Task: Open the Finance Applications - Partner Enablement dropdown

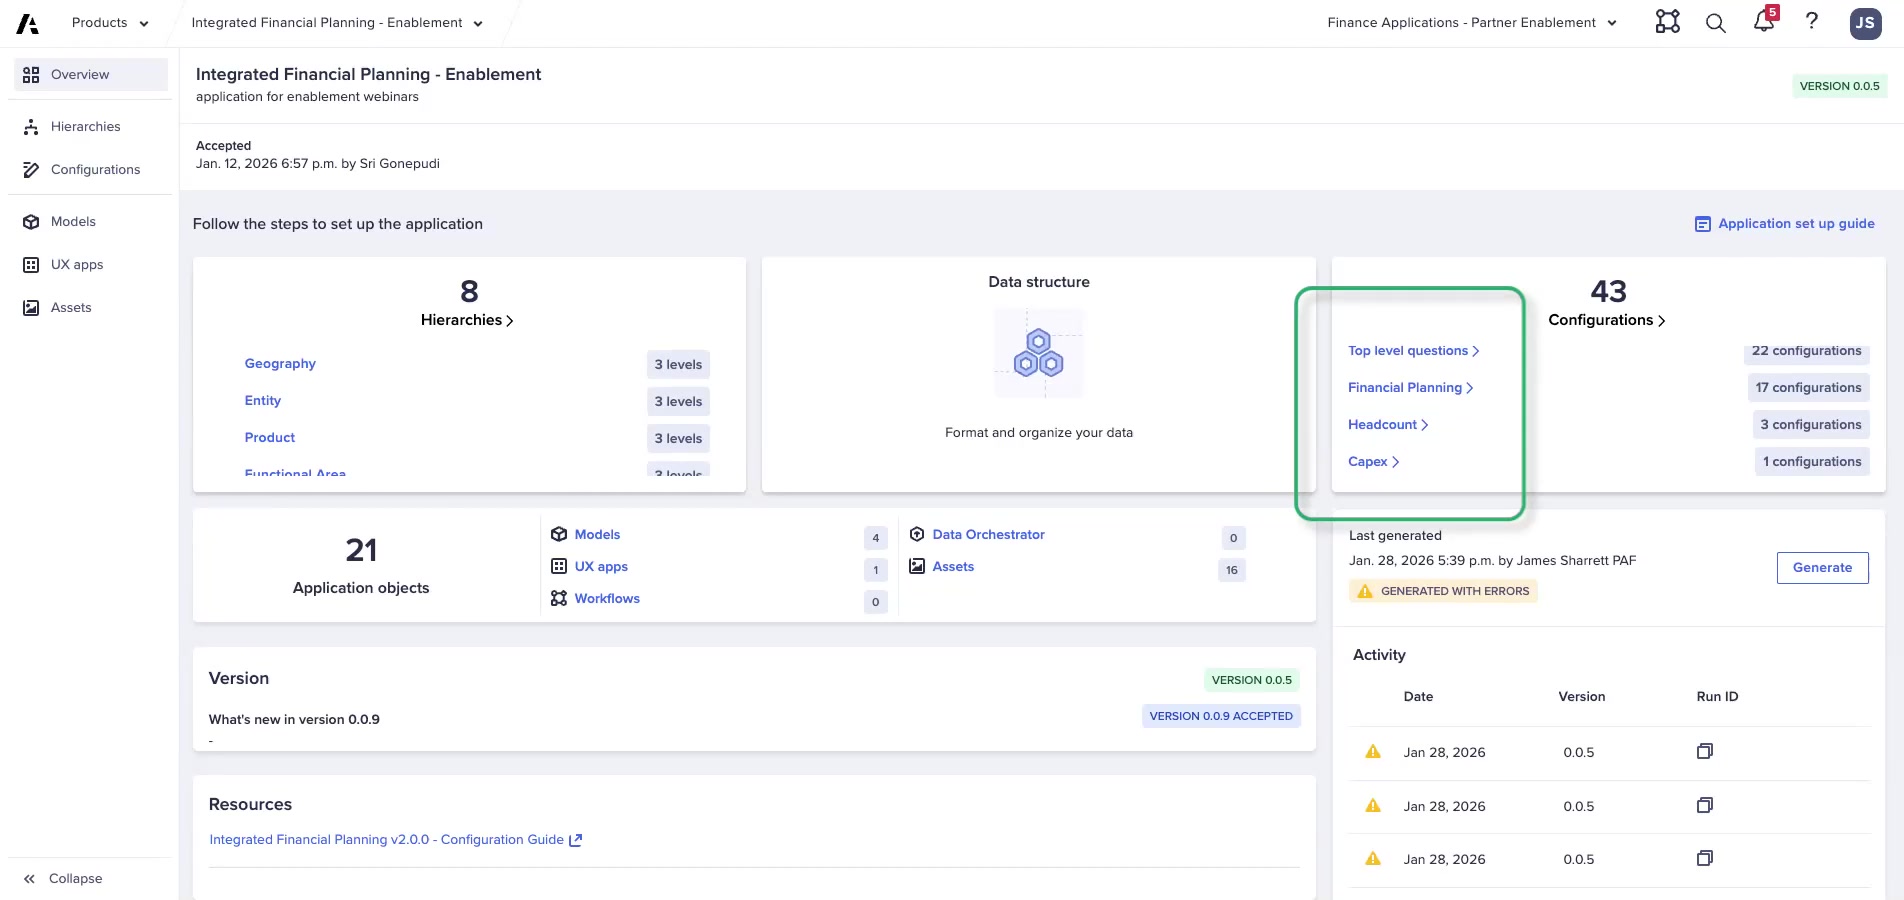Action: click(1470, 22)
